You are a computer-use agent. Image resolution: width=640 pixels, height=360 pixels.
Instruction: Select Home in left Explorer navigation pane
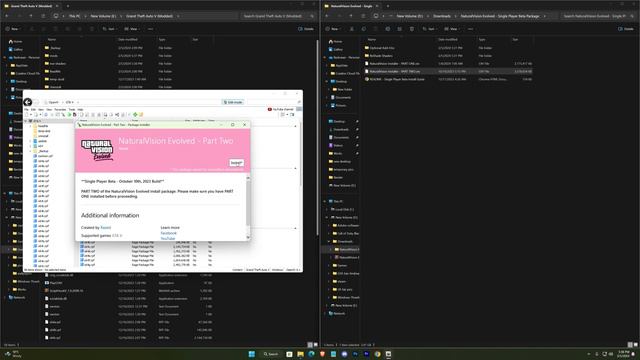coord(16,41)
